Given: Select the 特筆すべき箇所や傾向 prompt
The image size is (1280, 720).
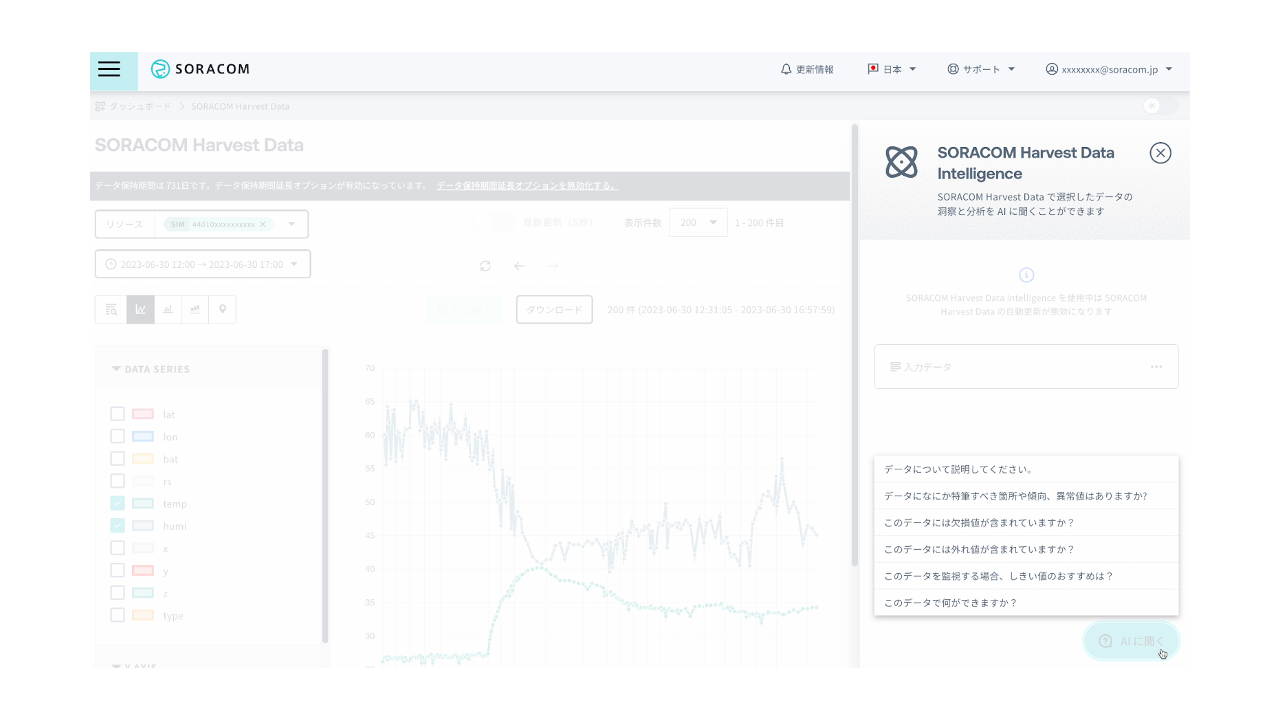Looking at the screenshot, I should 1026,496.
